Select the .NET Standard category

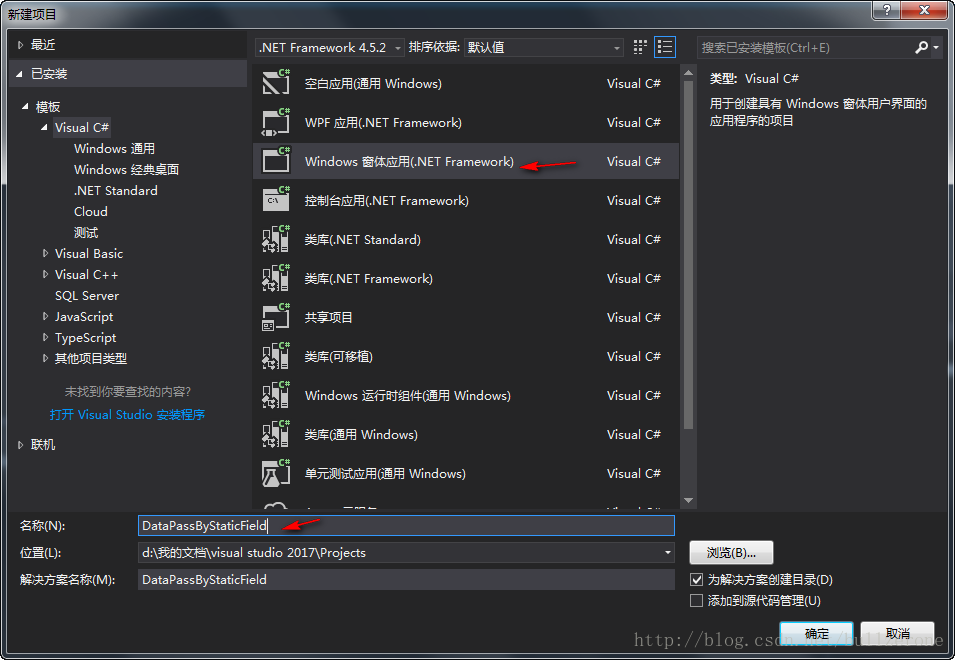tap(116, 191)
